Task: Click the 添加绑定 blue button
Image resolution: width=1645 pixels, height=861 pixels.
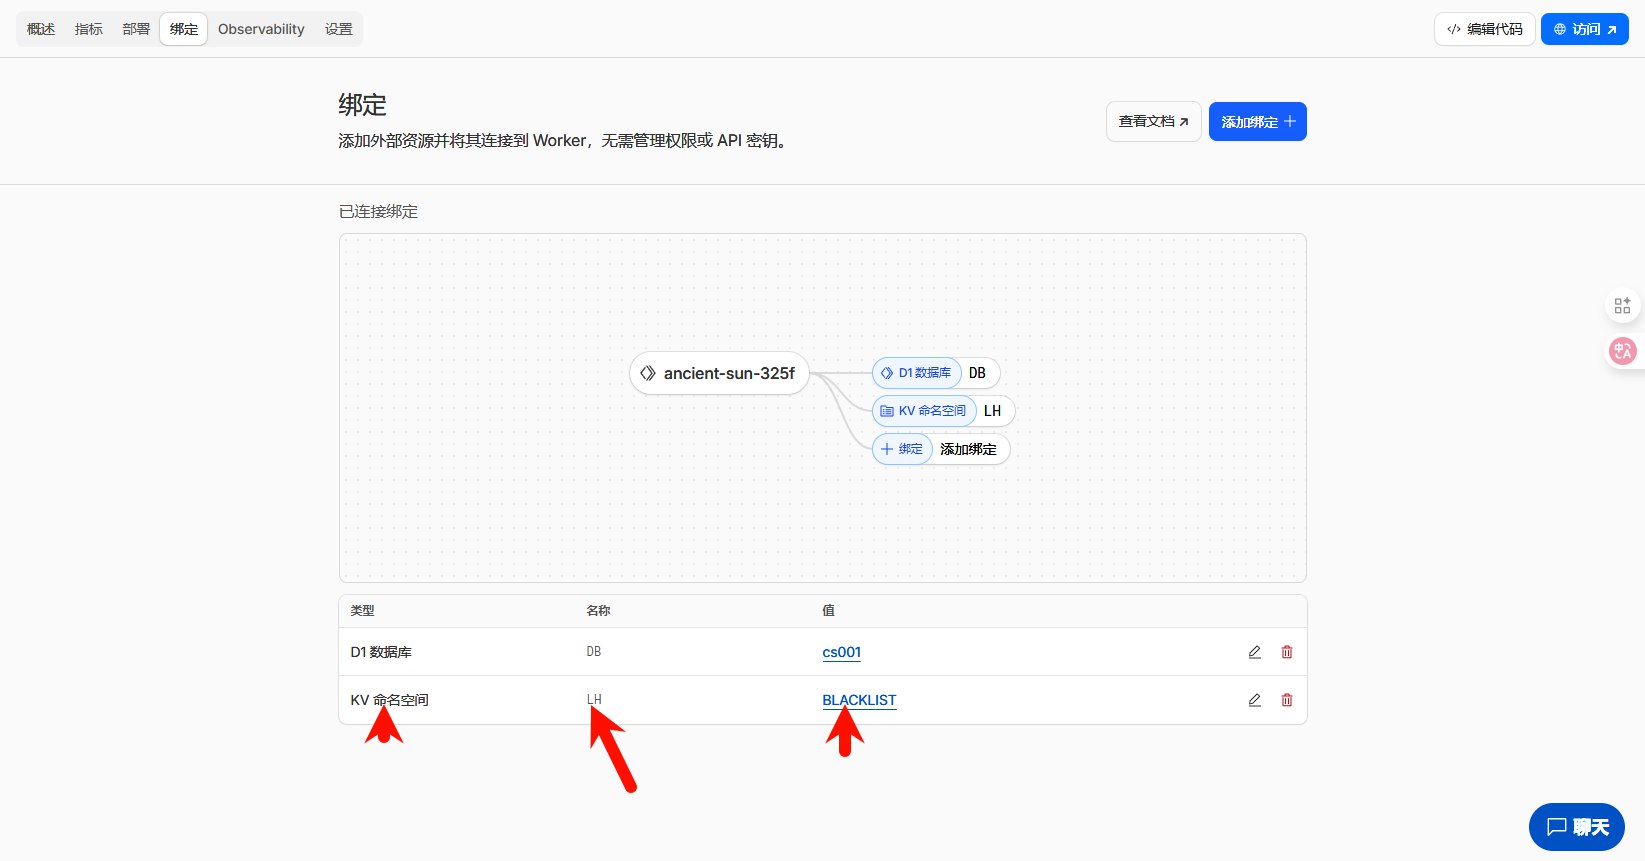Action: click(1257, 122)
